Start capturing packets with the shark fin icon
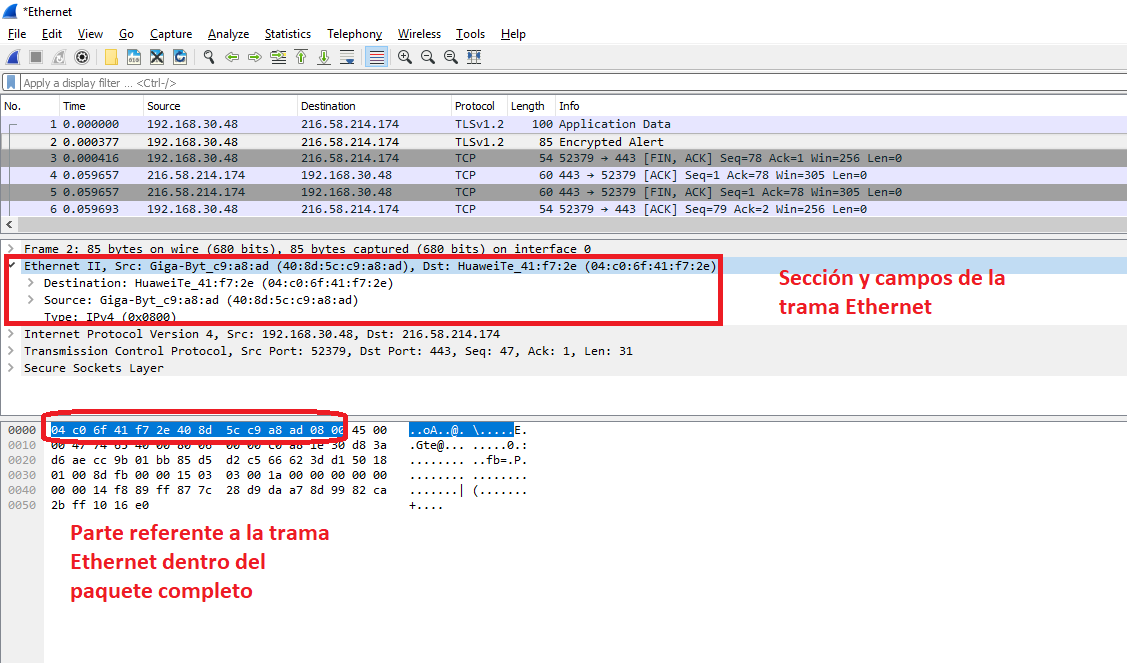1127x663 pixels. (x=13, y=57)
